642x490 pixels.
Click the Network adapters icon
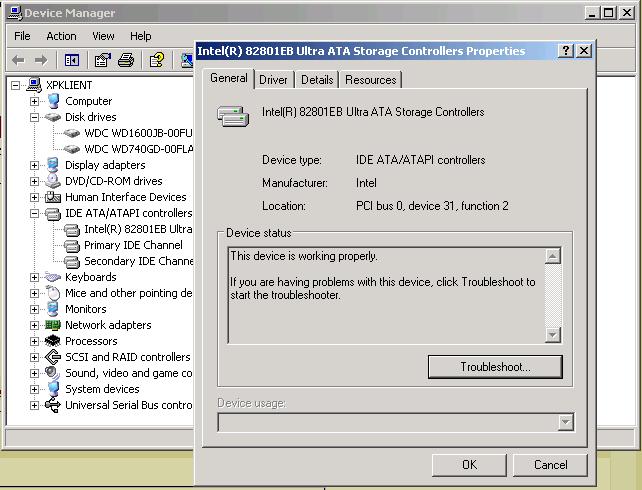tap(53, 325)
